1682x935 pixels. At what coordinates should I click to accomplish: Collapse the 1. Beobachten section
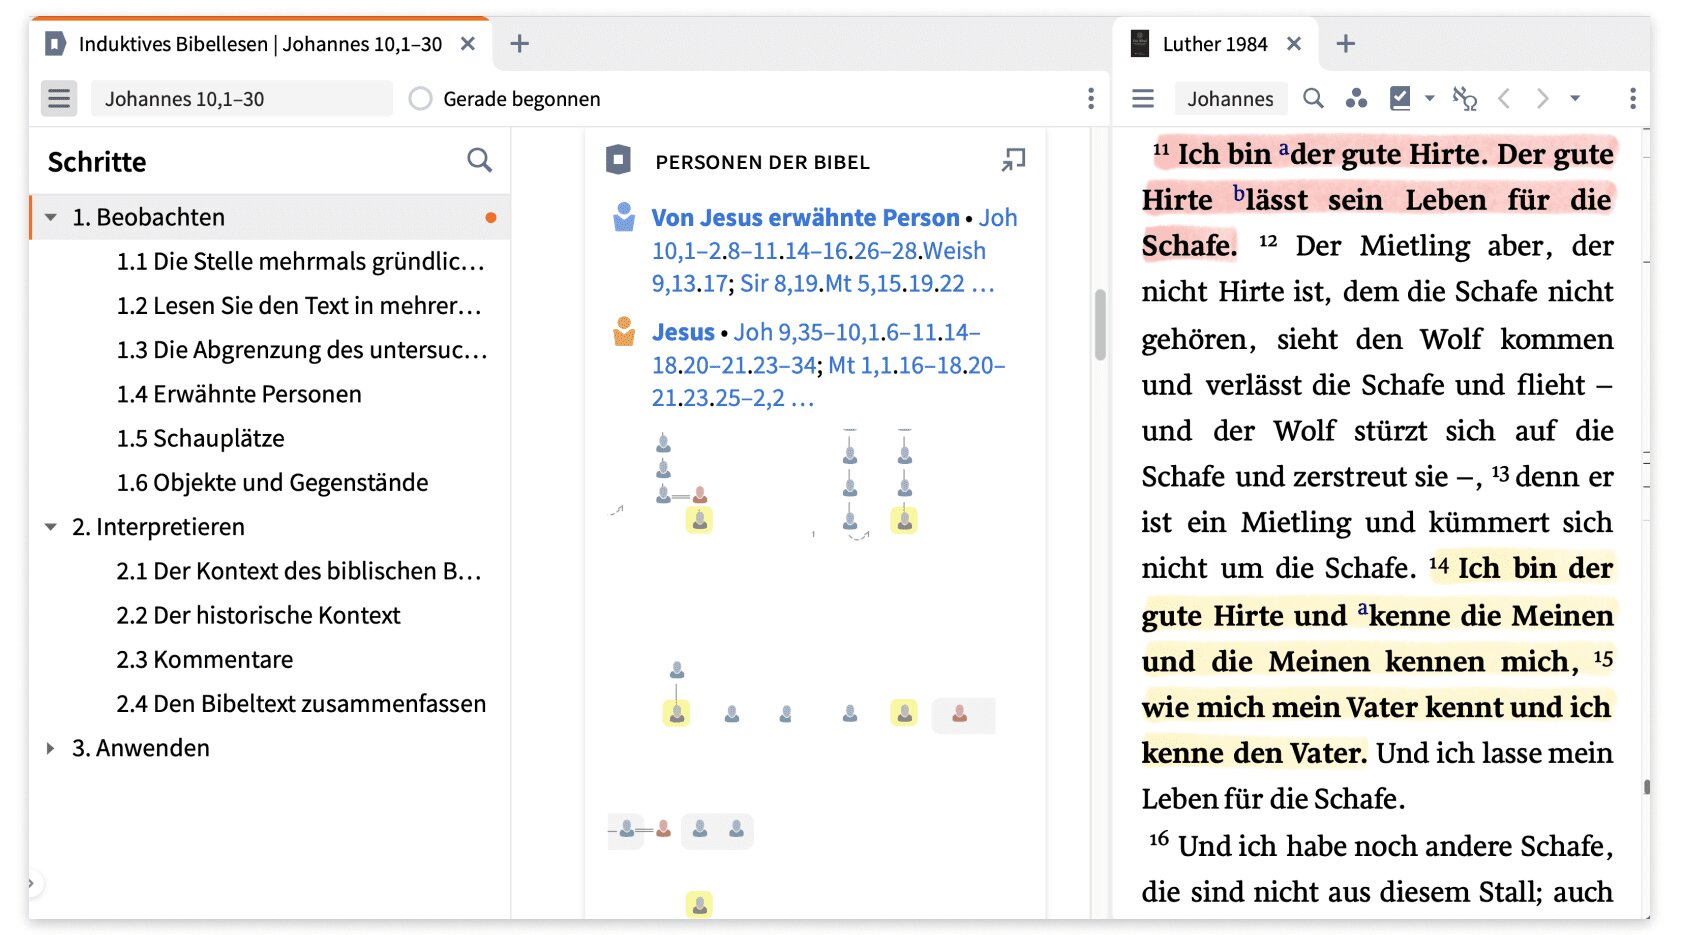click(x=51, y=217)
